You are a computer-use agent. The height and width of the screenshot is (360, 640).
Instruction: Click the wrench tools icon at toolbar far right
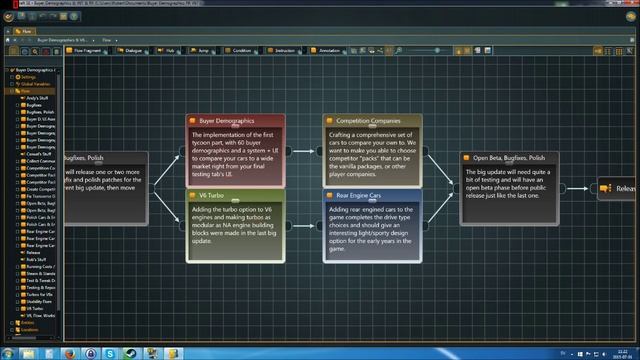[630, 51]
